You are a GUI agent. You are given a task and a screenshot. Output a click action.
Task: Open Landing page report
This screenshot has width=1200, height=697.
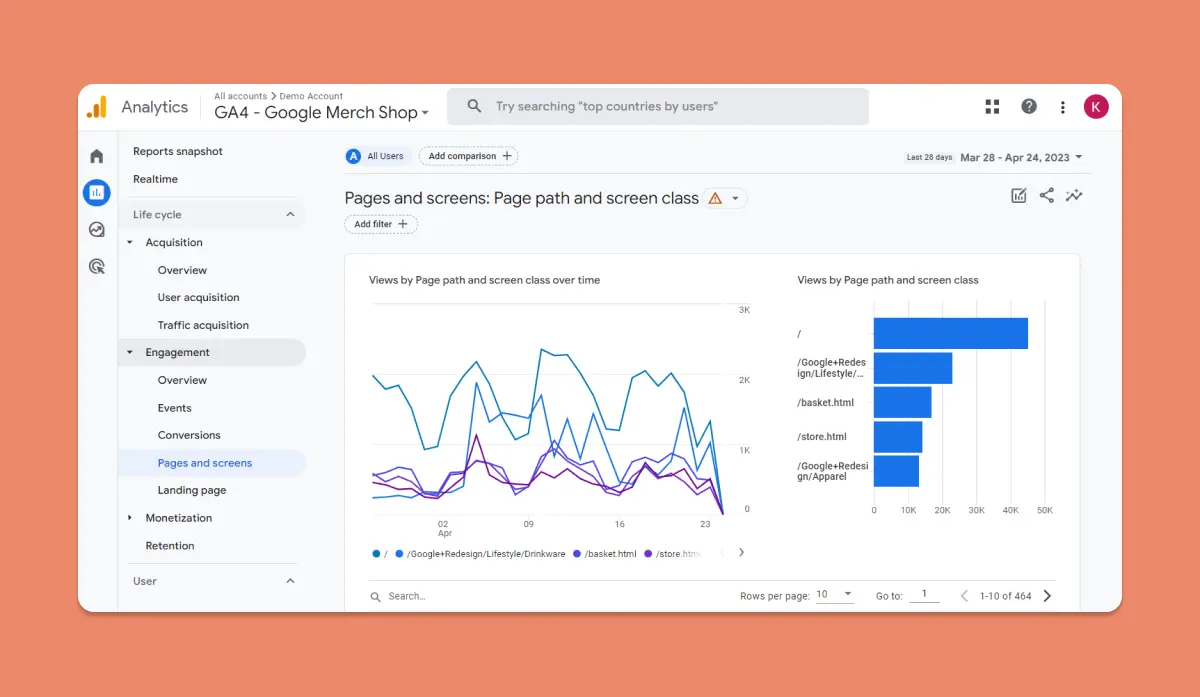tap(192, 490)
